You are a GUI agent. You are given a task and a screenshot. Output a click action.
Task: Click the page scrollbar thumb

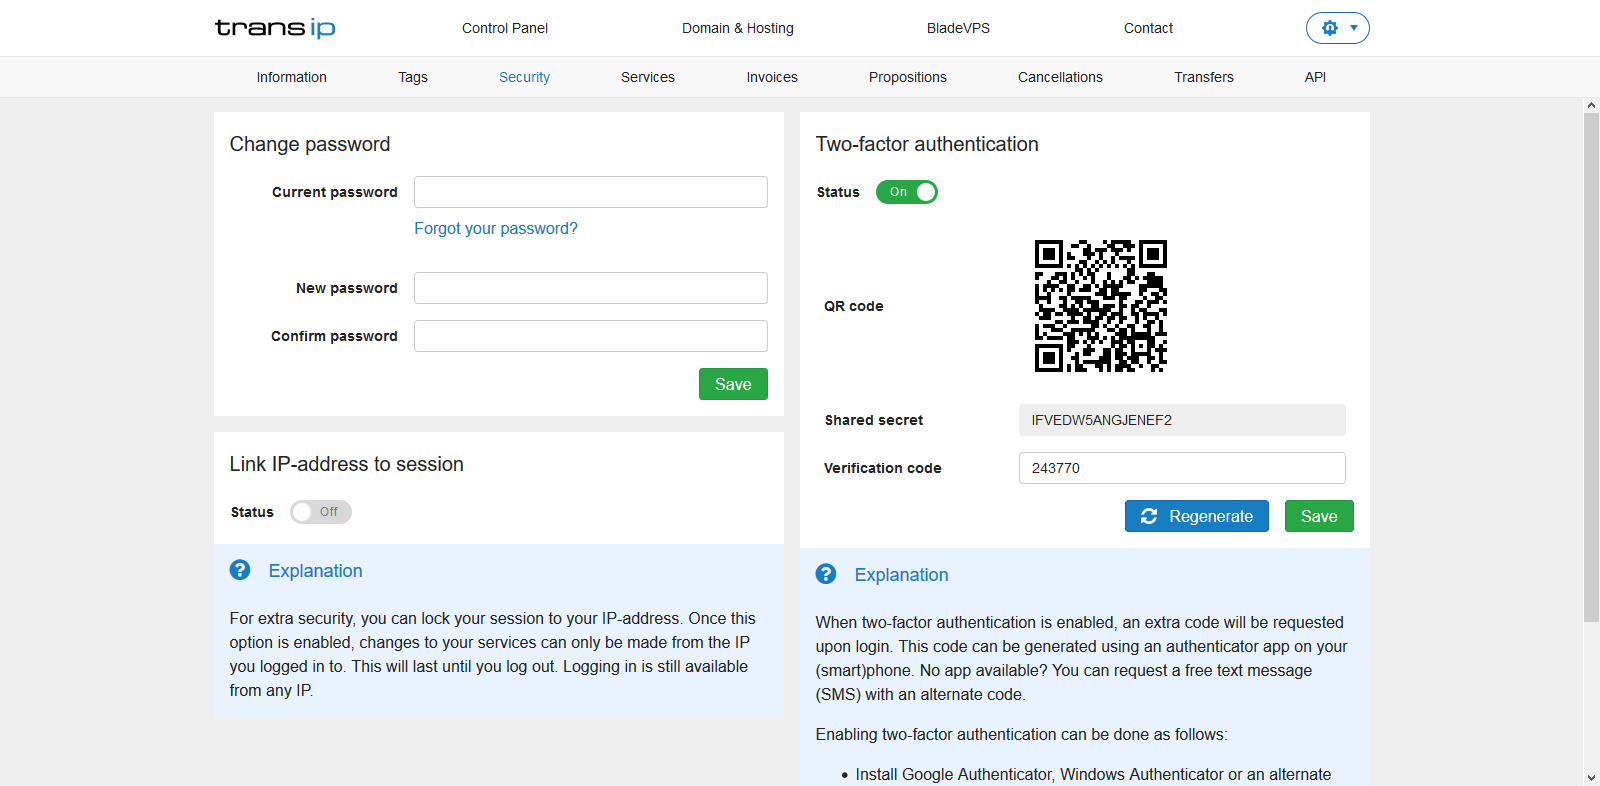click(1591, 367)
